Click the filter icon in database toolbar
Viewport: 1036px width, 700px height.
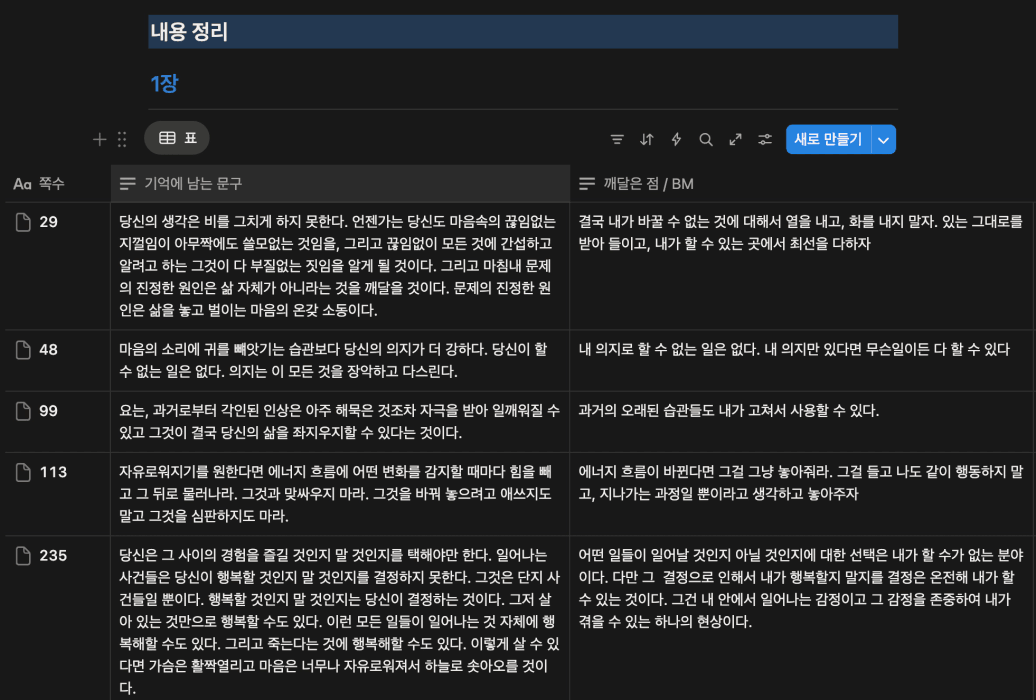[617, 140]
